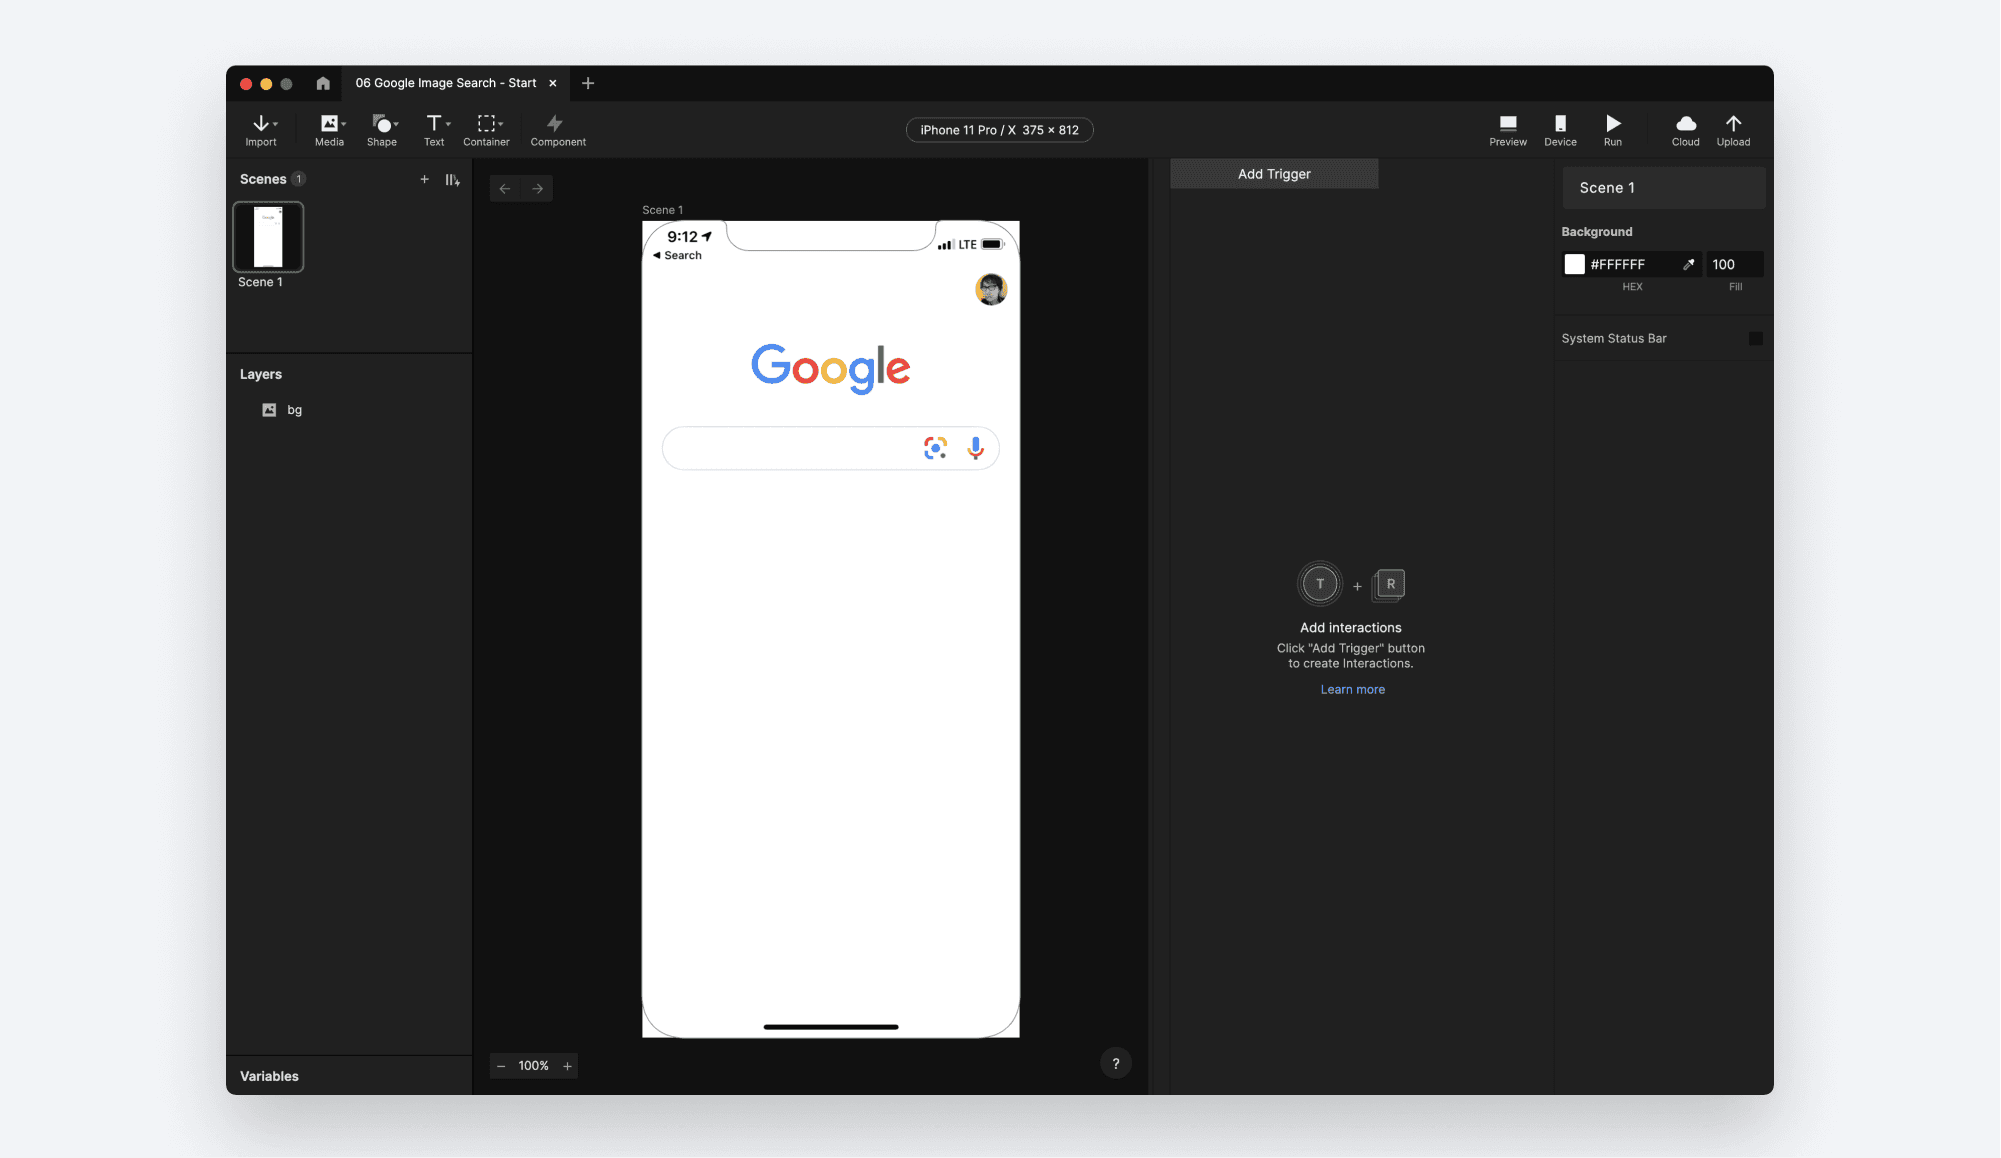Click the Google logo on canvas

[830, 368]
